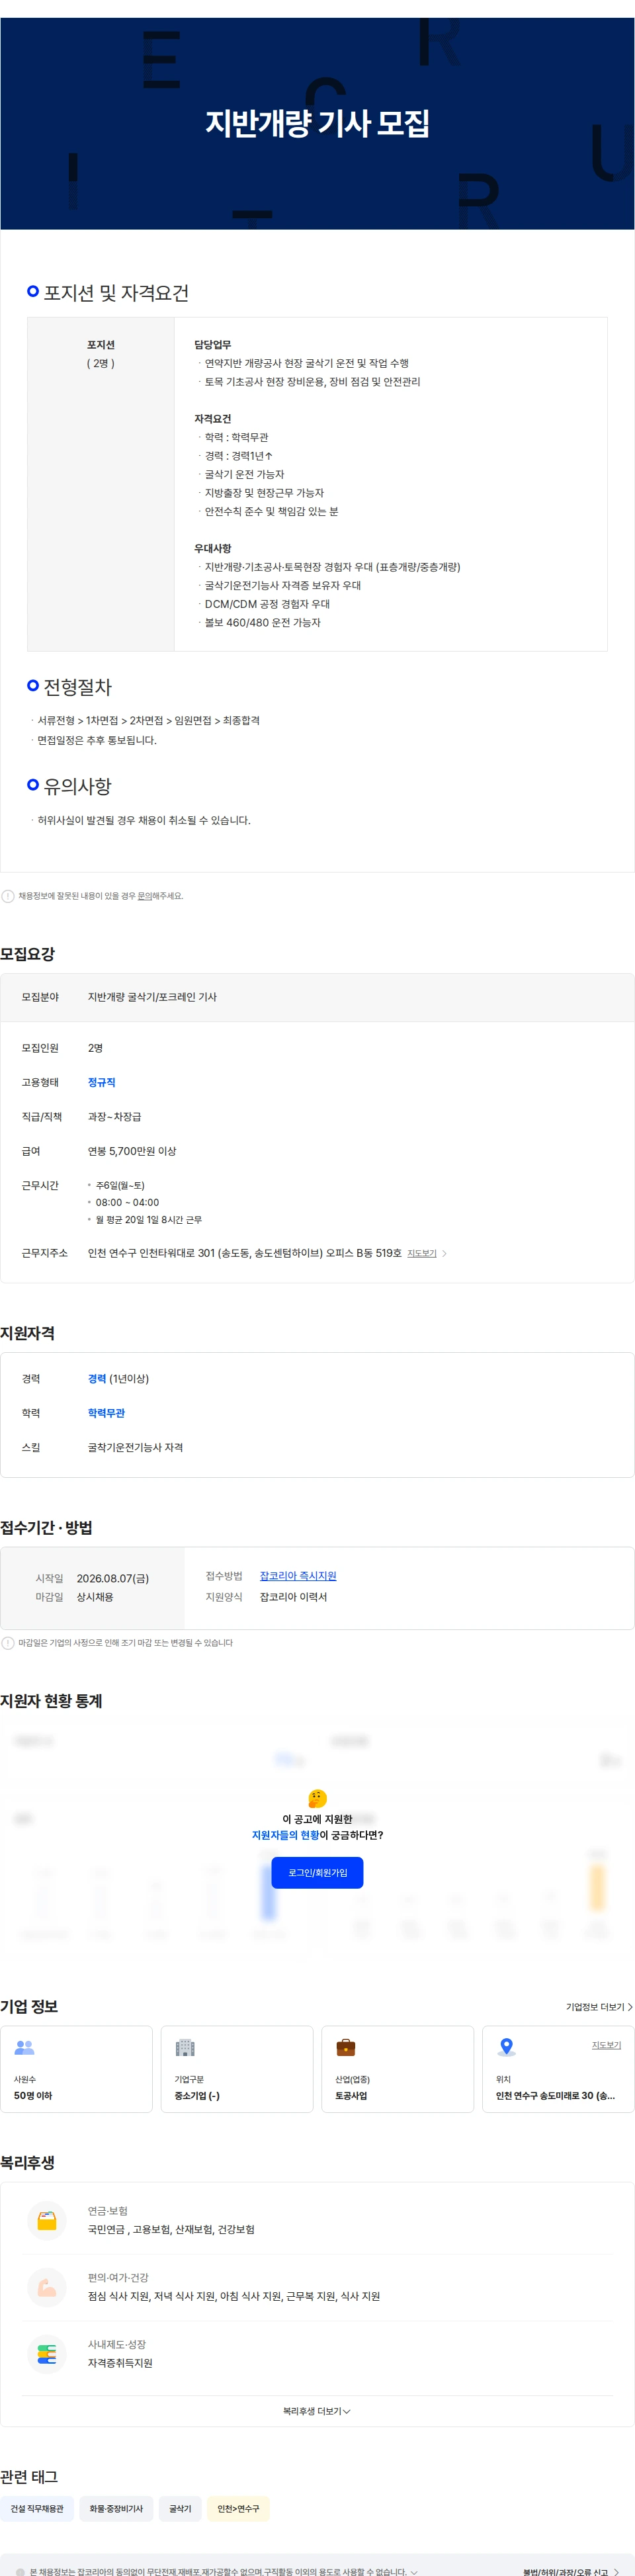This screenshot has height=2576, width=635.
Task: Click the 기업구분 building icon
Action: pyautogui.click(x=185, y=2047)
